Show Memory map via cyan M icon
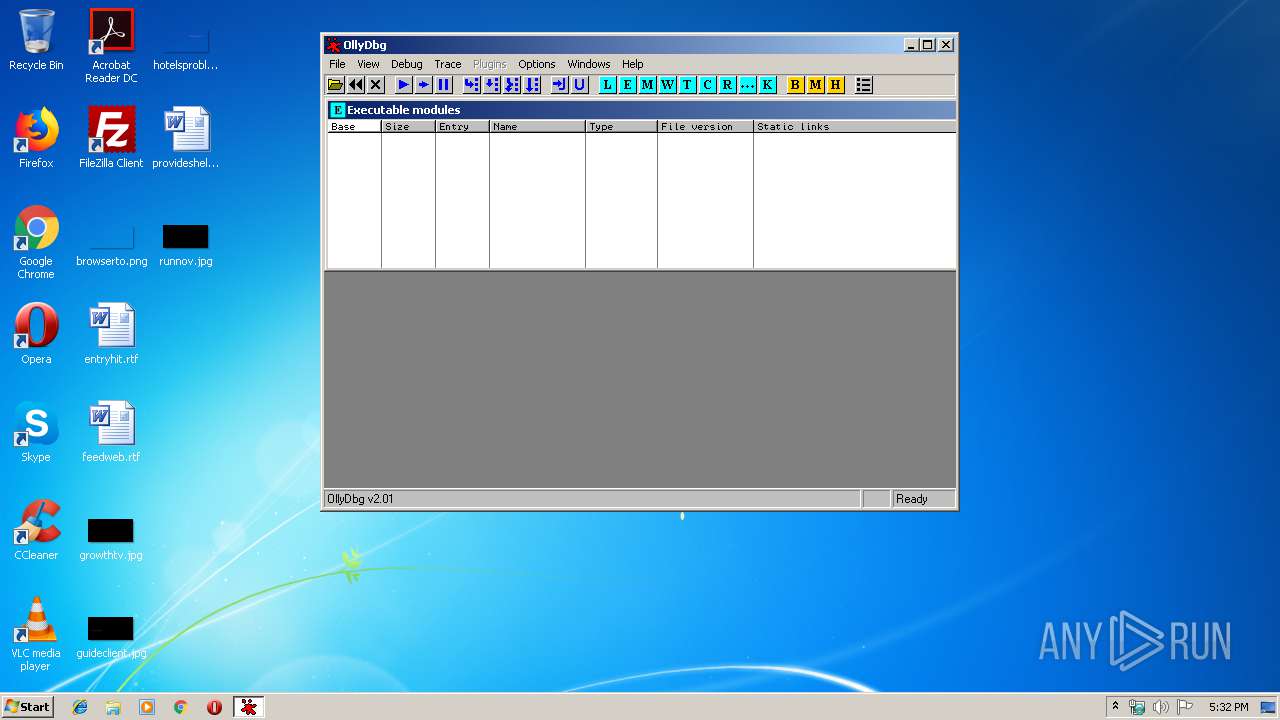 tap(647, 85)
